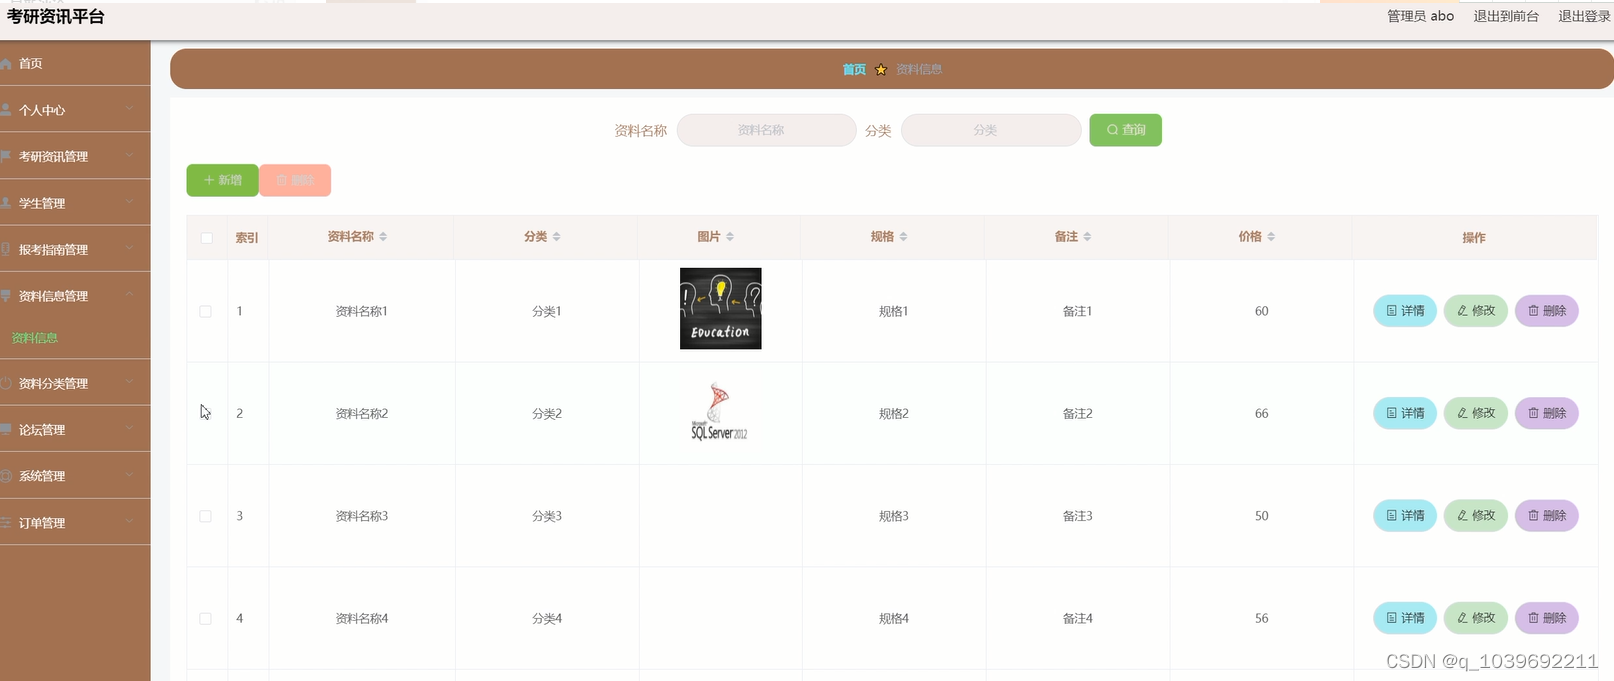
Task: Click the price cell showing 66
Action: tap(1262, 413)
